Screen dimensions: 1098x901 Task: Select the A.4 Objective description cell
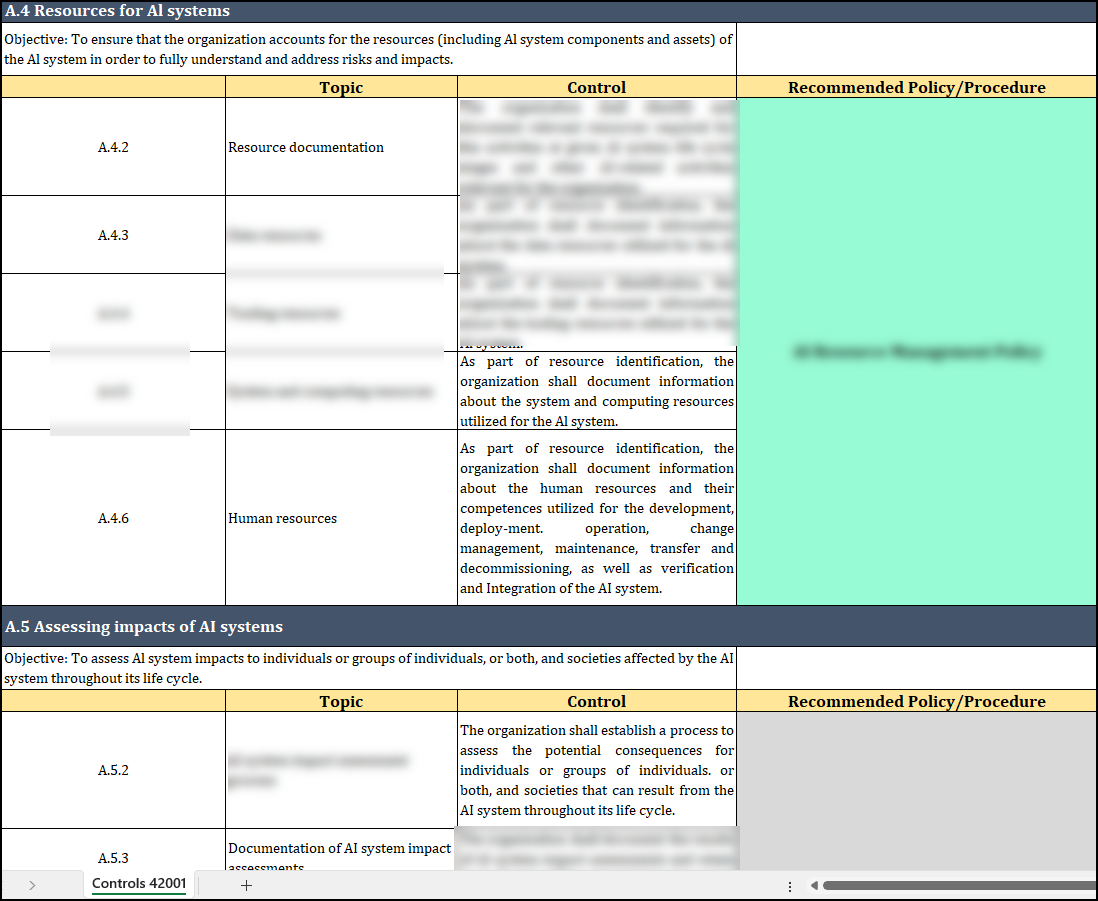[x=368, y=49]
